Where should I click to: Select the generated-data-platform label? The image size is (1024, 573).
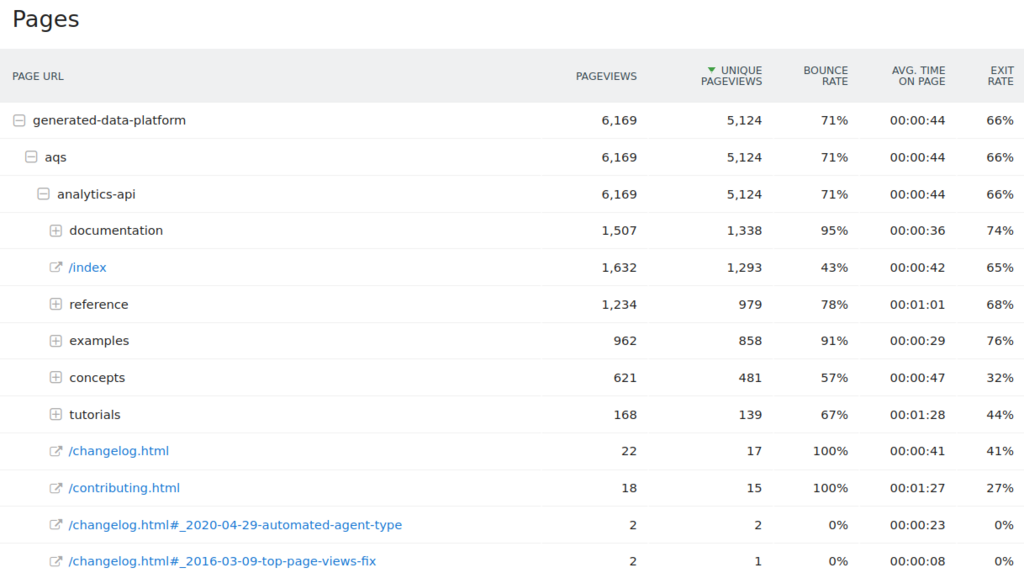pyautogui.click(x=109, y=120)
